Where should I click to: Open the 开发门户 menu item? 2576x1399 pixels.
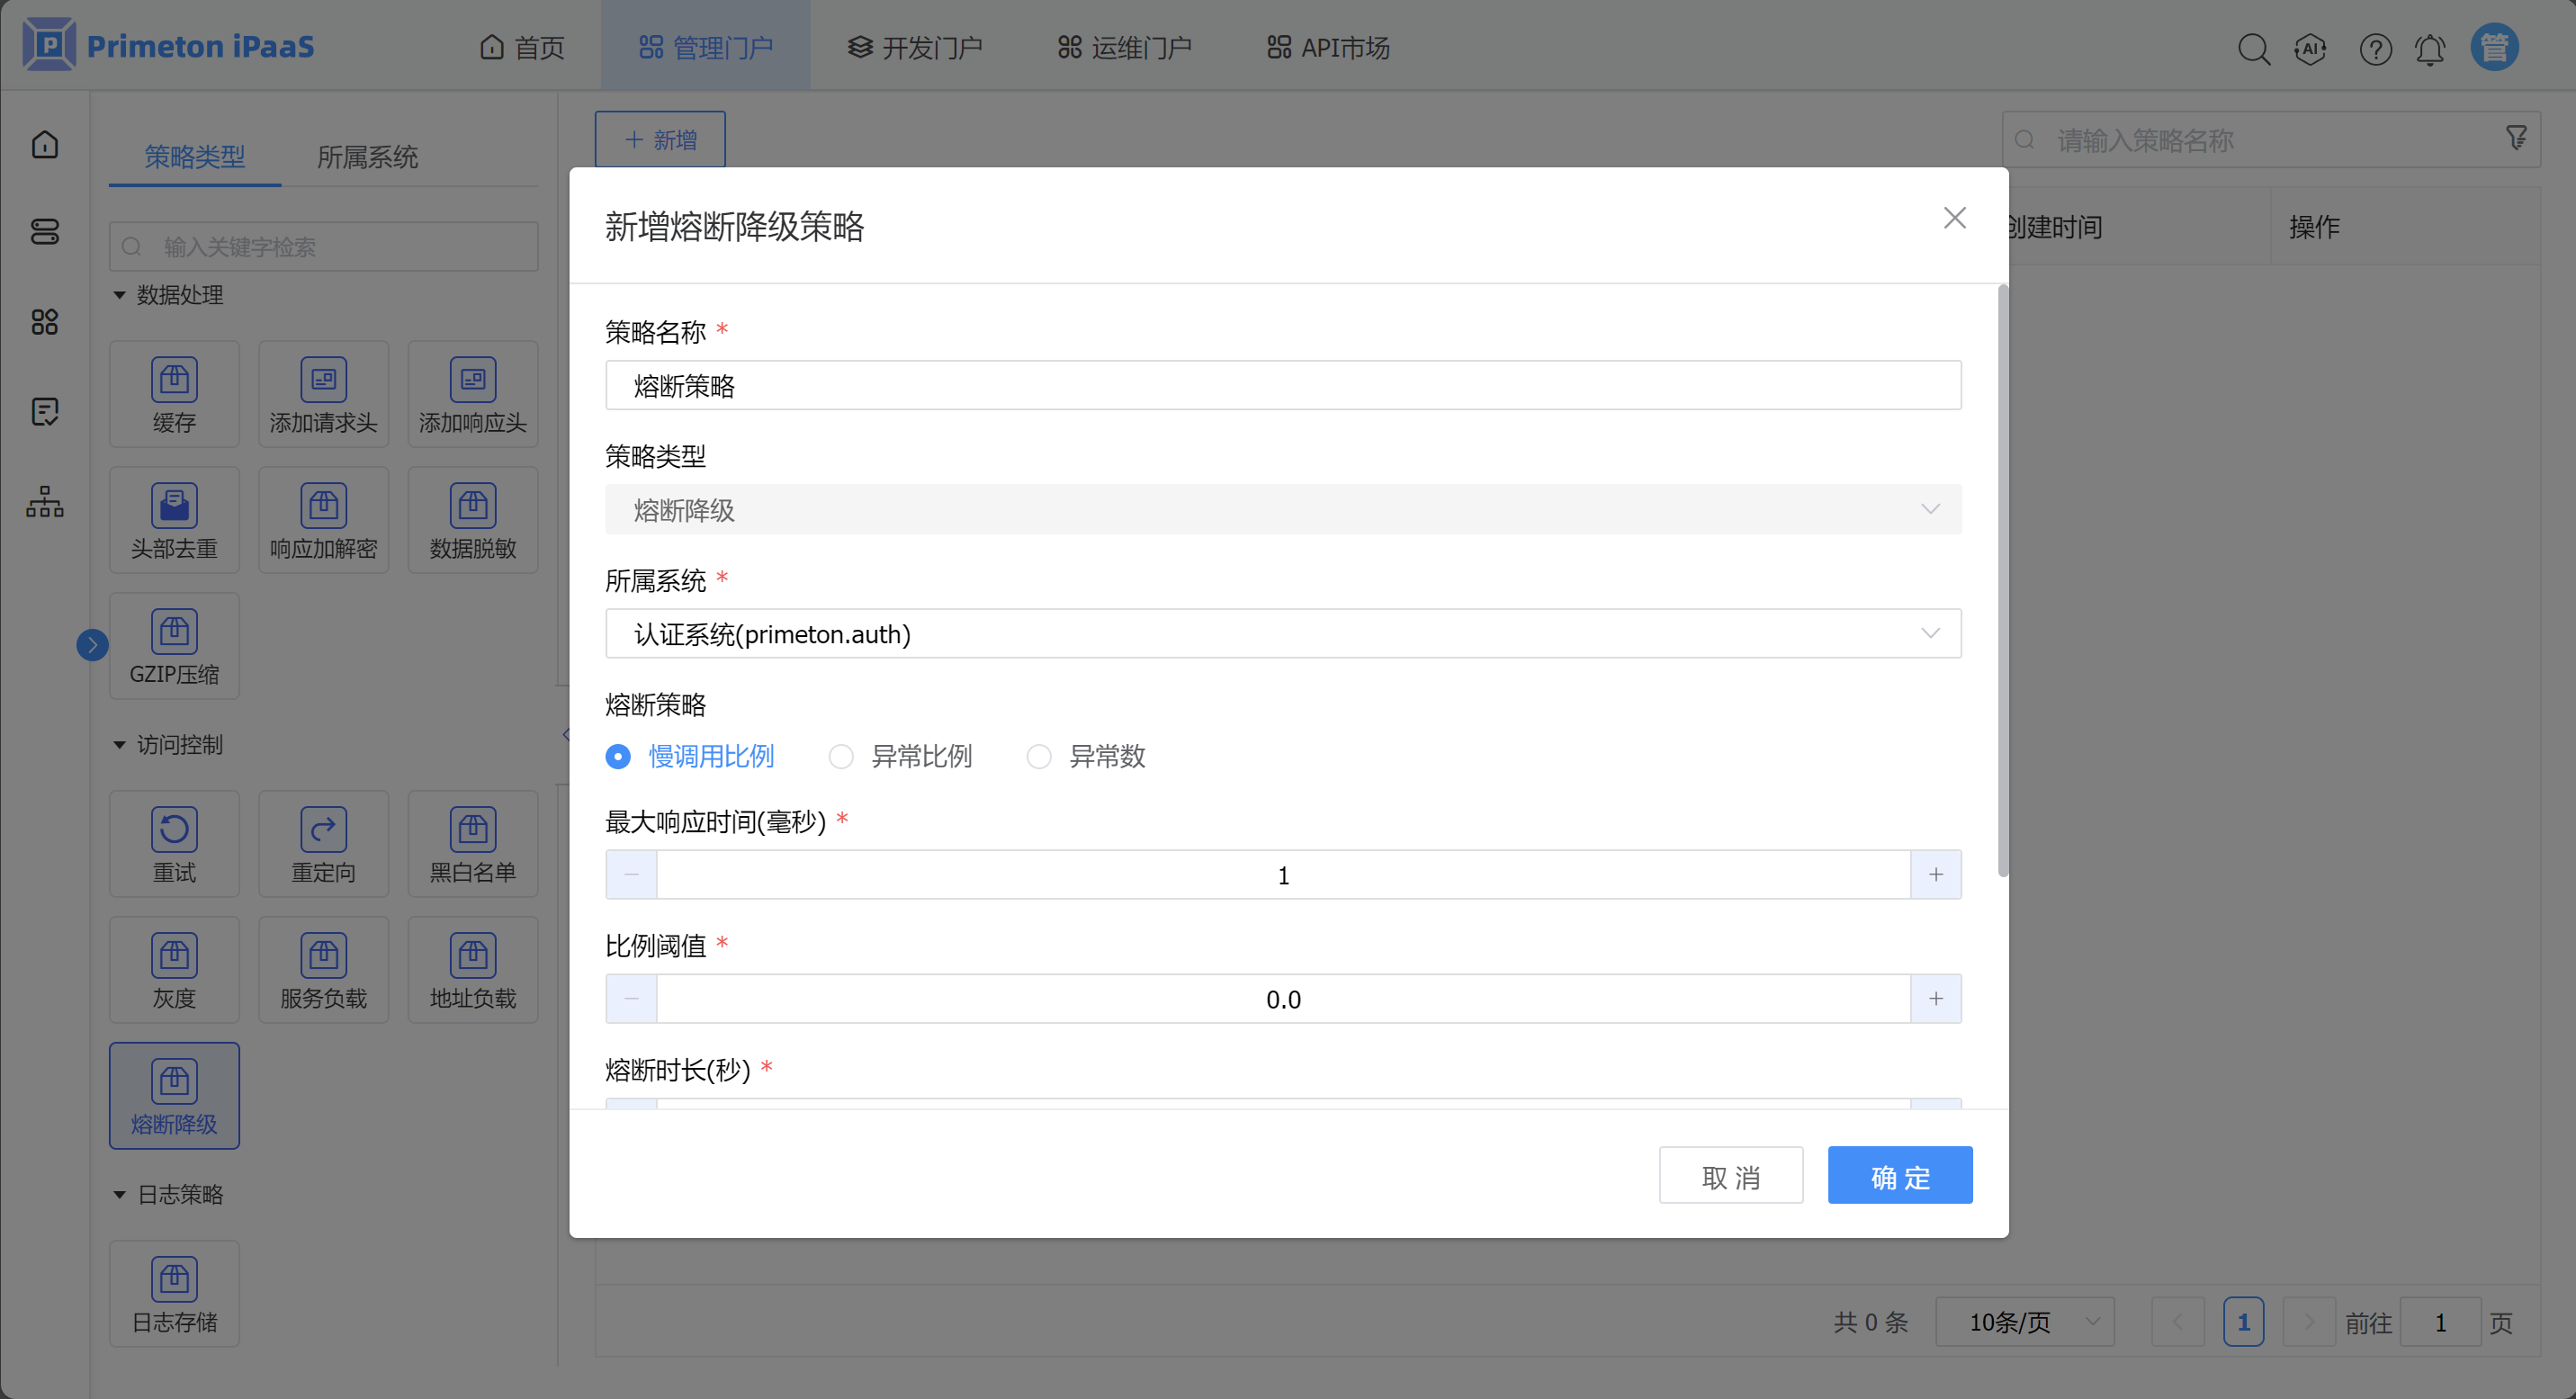point(914,47)
